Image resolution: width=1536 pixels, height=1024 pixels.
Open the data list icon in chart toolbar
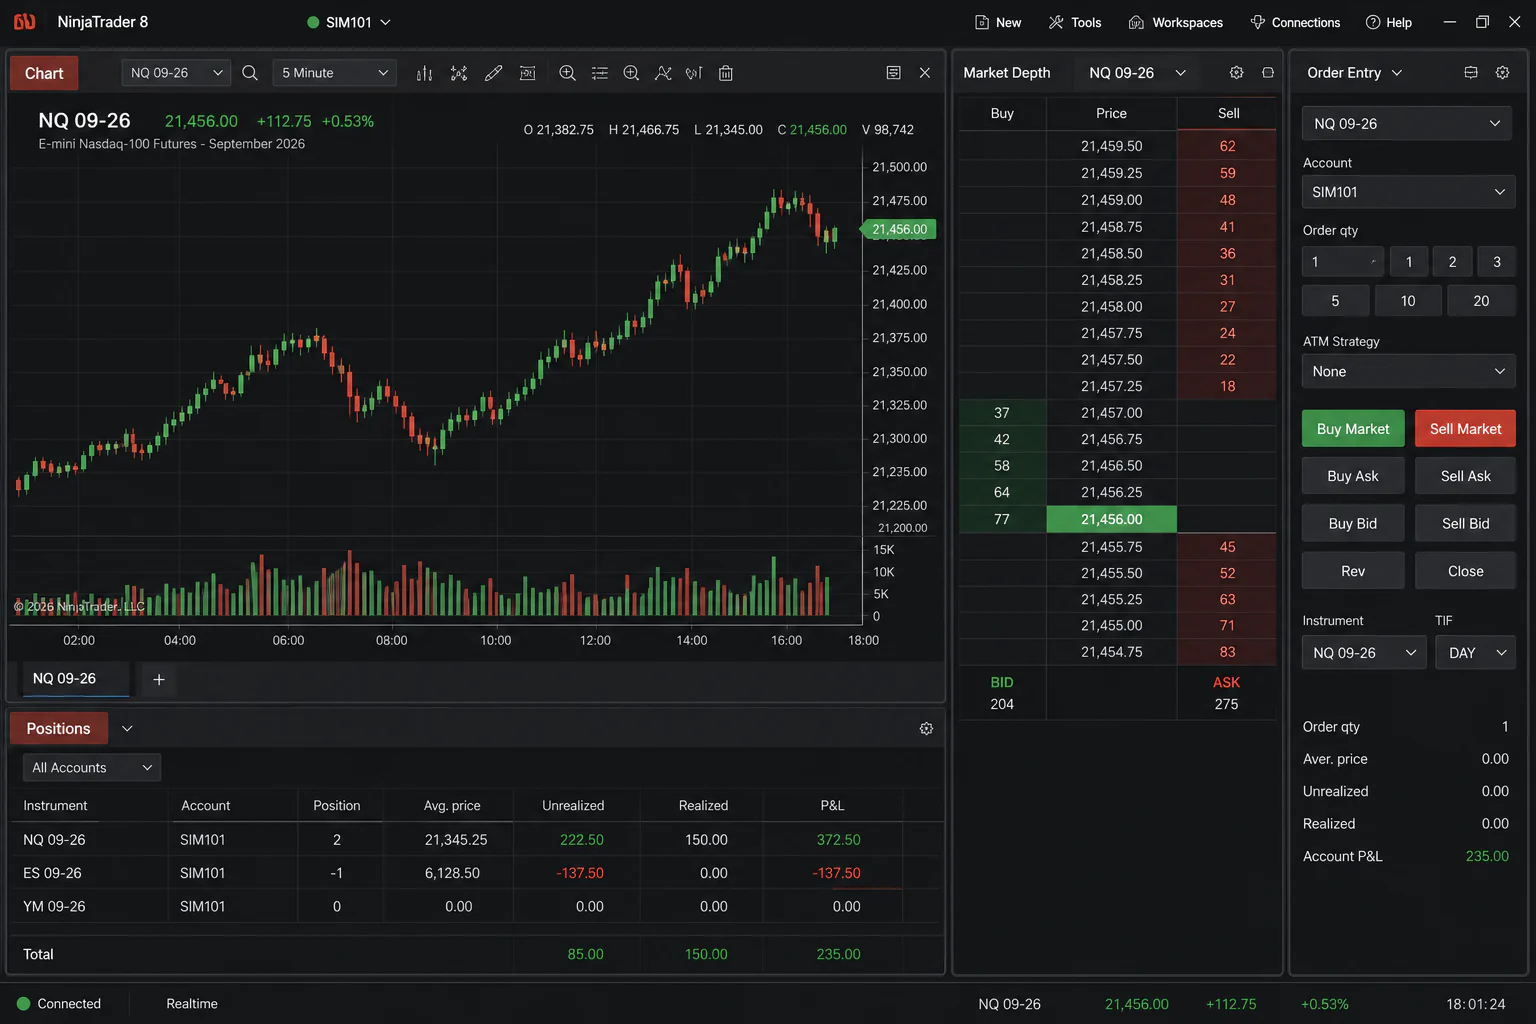click(600, 73)
